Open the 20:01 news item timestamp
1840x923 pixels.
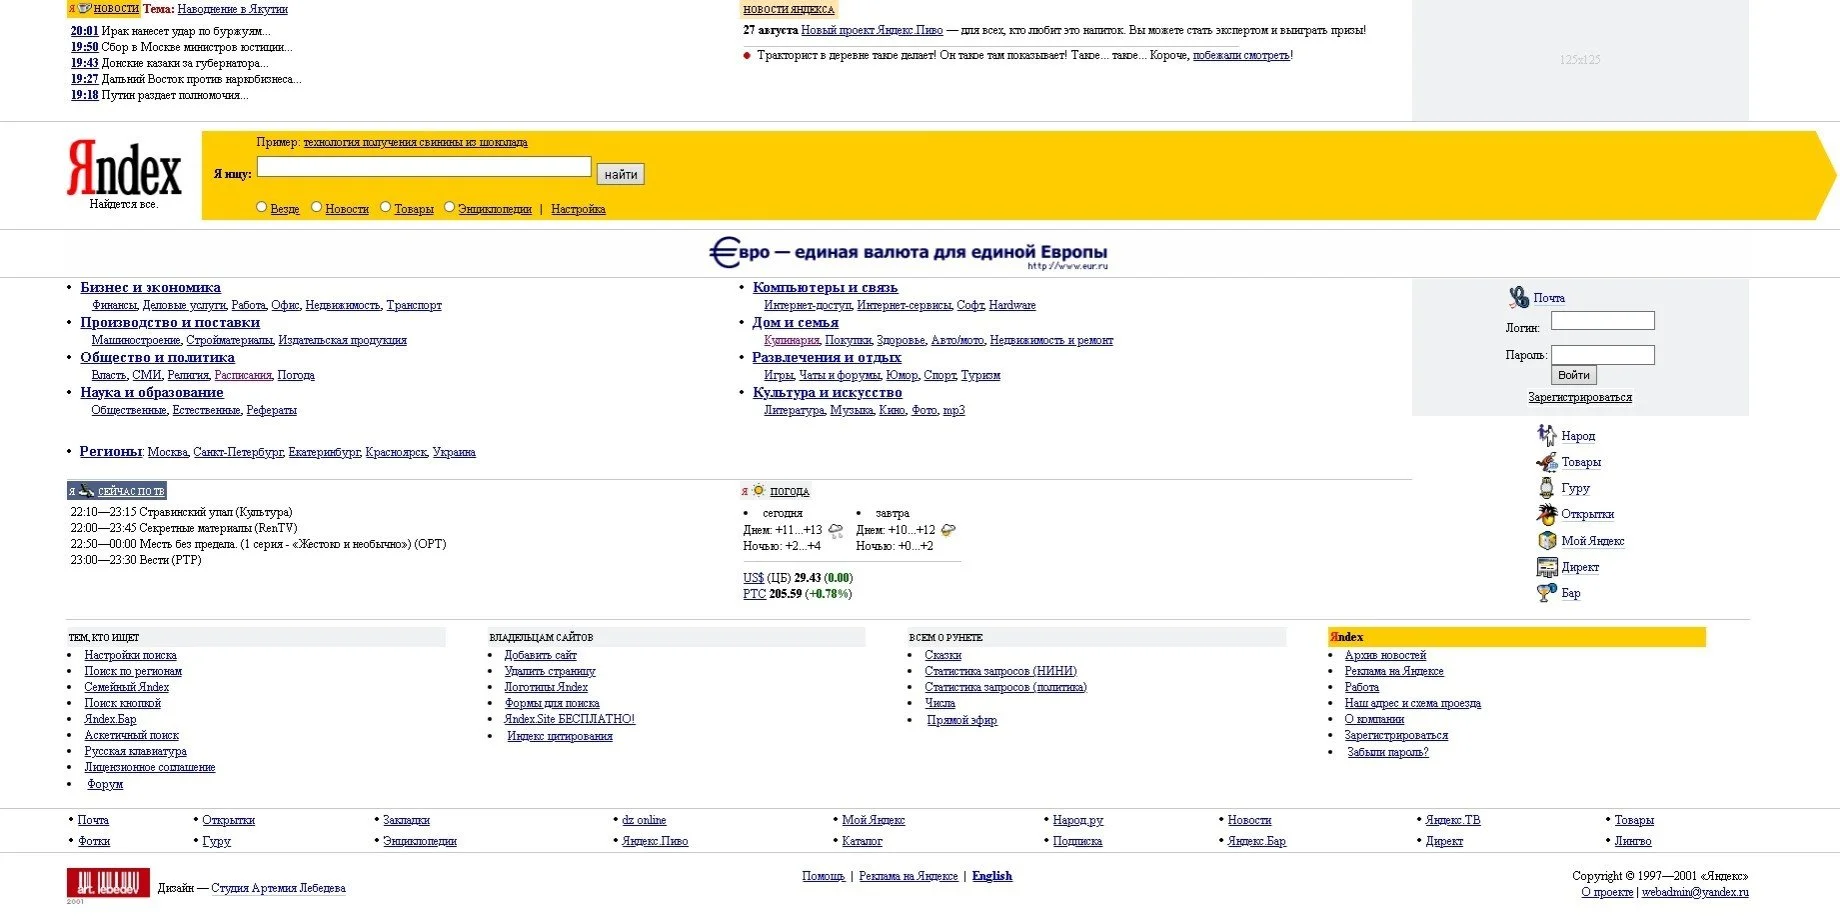click(84, 31)
